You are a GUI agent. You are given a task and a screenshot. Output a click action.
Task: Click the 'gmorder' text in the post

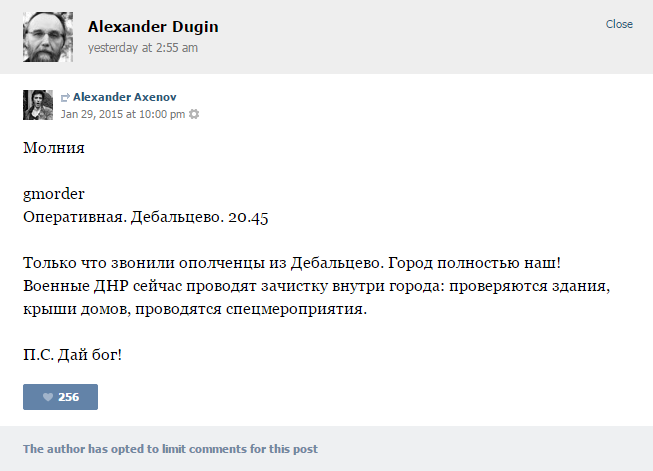coord(54,194)
